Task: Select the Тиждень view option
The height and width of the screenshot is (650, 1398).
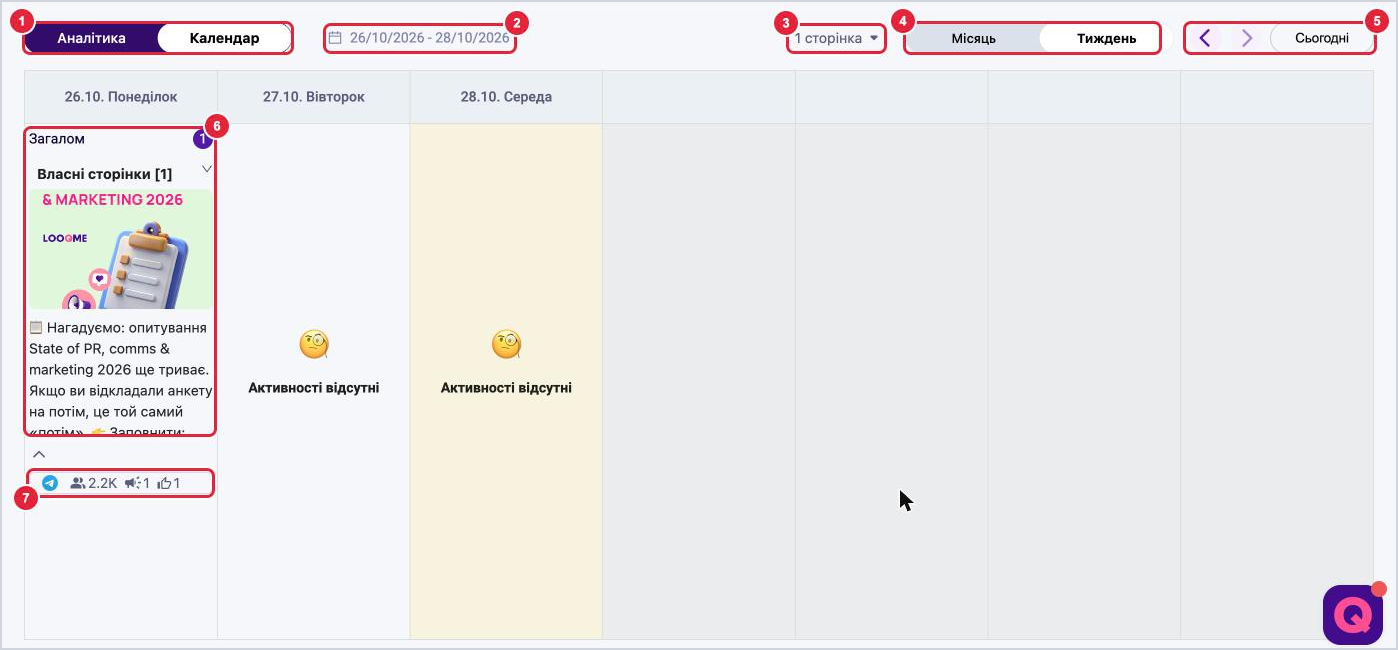Action: tap(1106, 39)
